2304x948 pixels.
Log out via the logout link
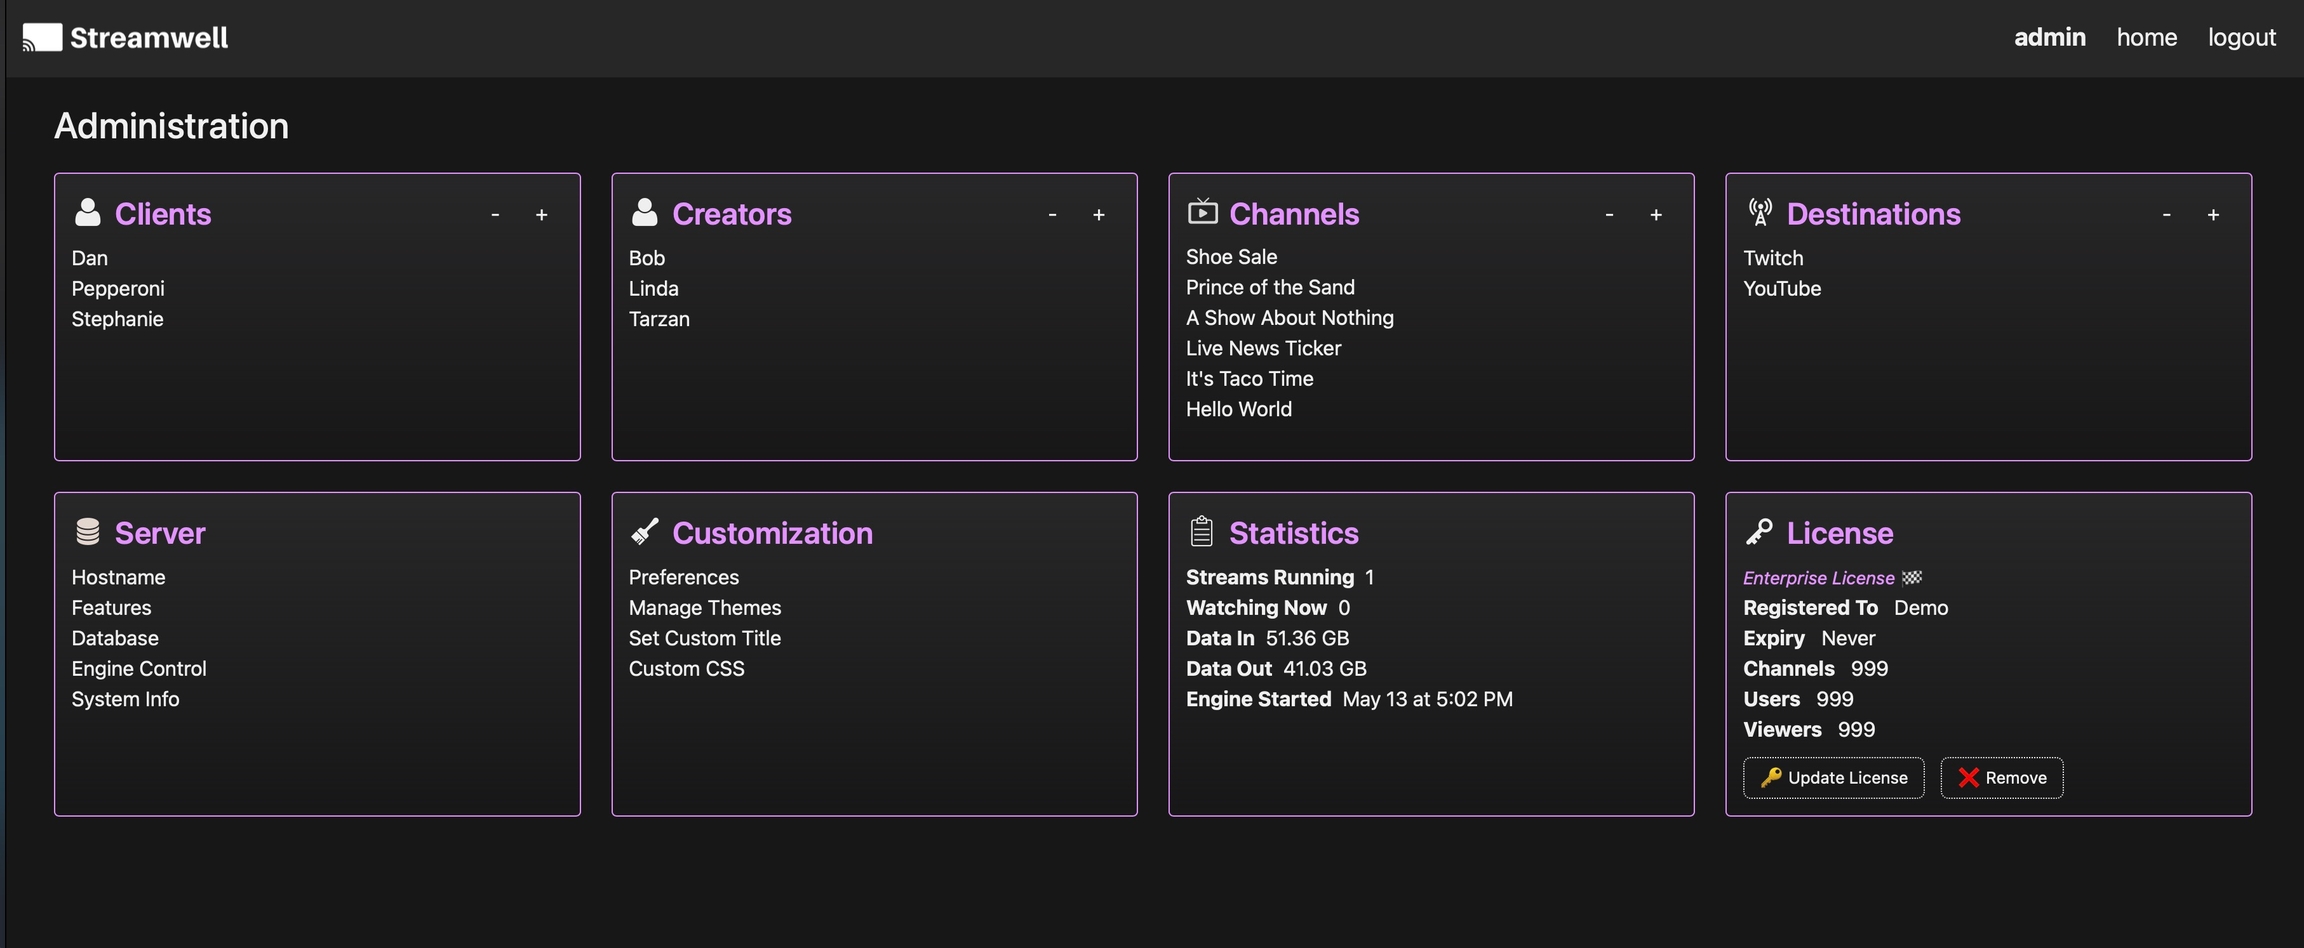point(2241,38)
